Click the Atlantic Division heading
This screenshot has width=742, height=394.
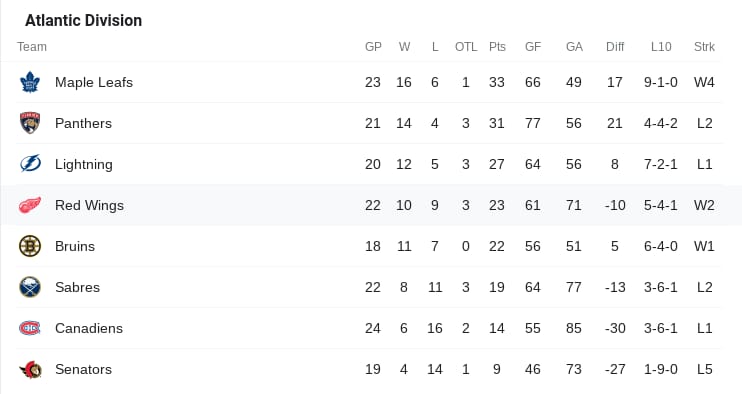point(83,20)
